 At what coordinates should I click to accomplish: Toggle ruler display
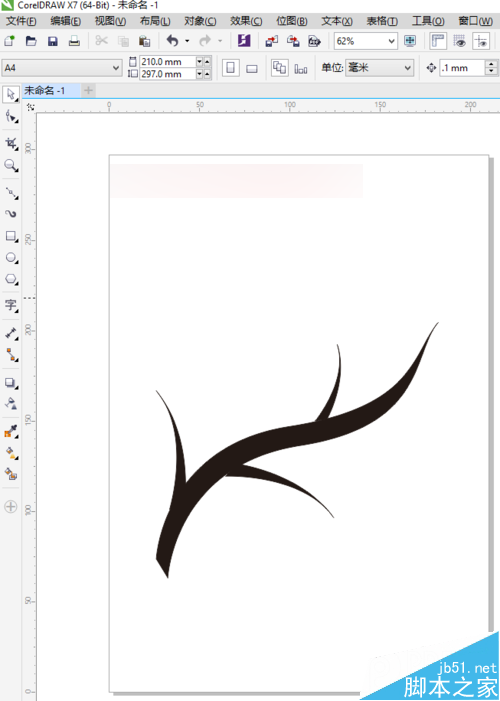coord(438,42)
